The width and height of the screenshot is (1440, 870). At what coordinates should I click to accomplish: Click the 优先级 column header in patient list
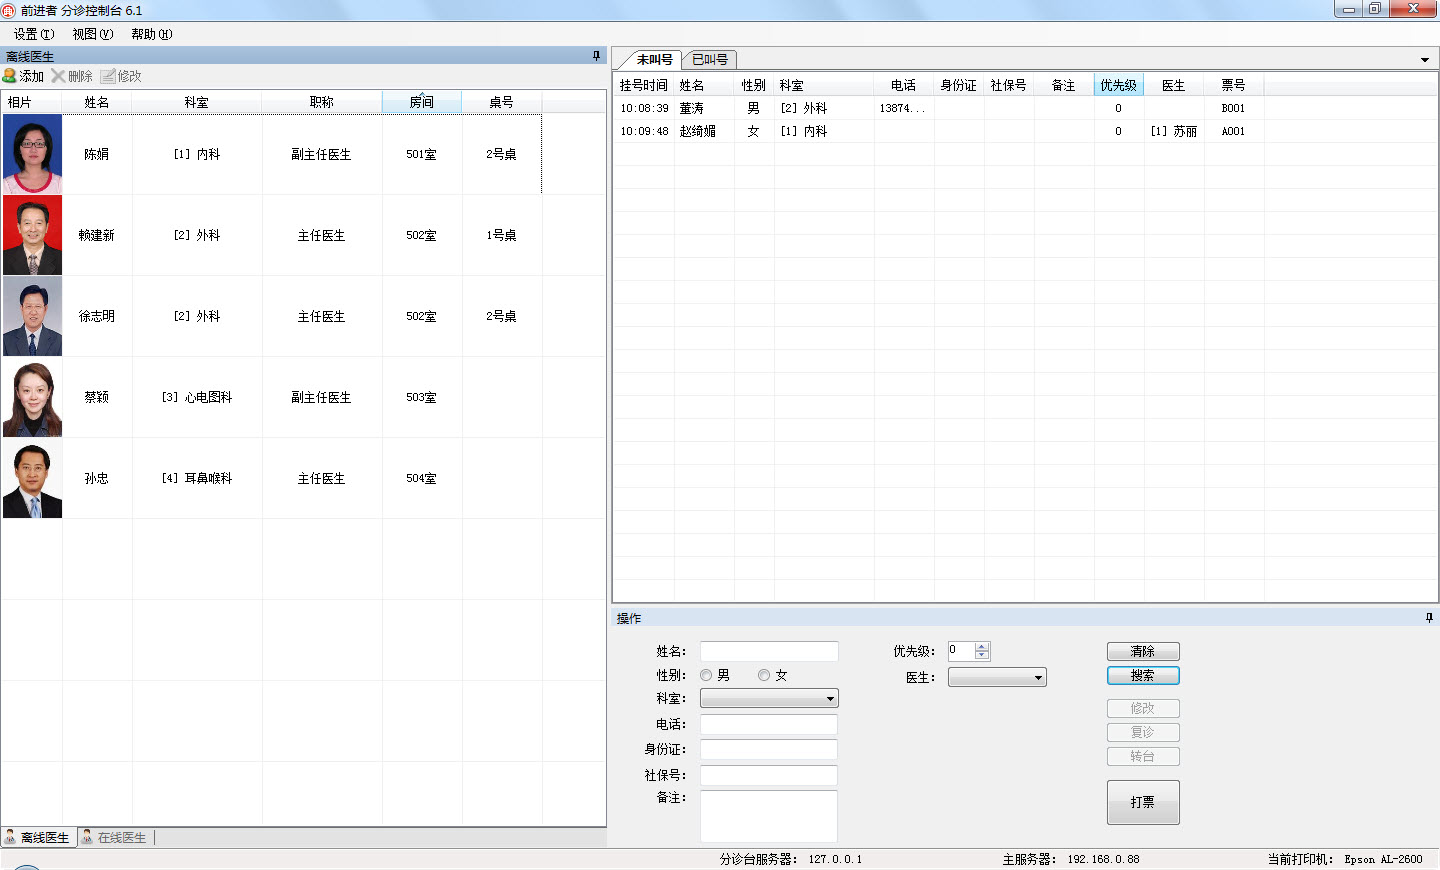pos(1119,85)
